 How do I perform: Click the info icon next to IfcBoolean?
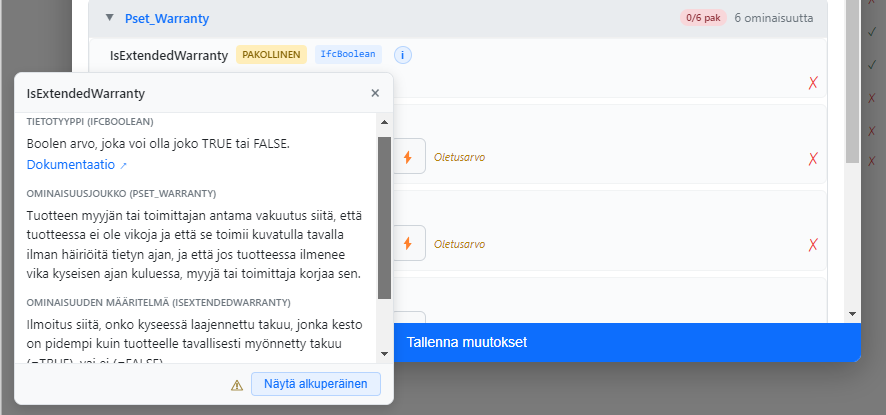click(402, 54)
